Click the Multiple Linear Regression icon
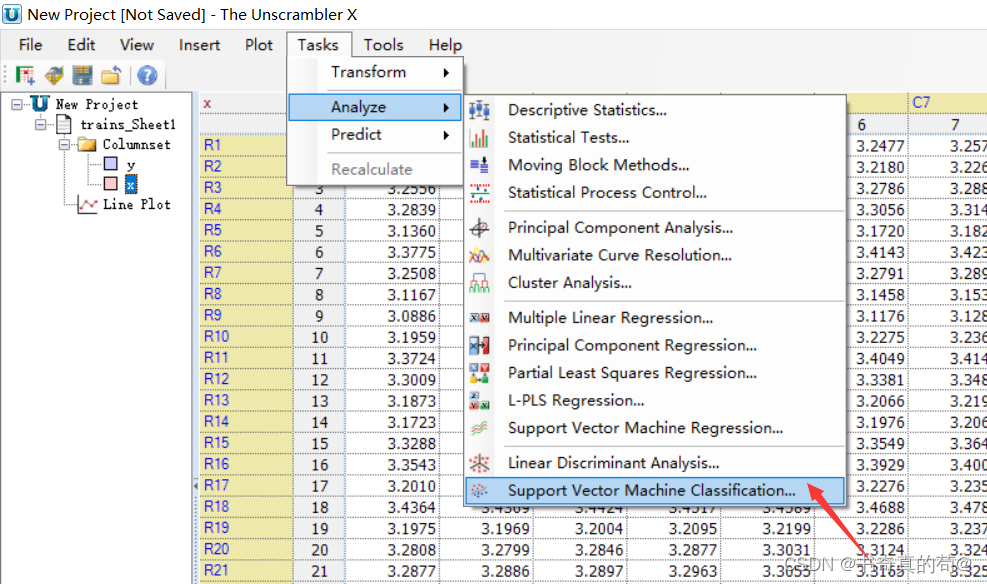The height and width of the screenshot is (584, 987). [x=479, y=318]
